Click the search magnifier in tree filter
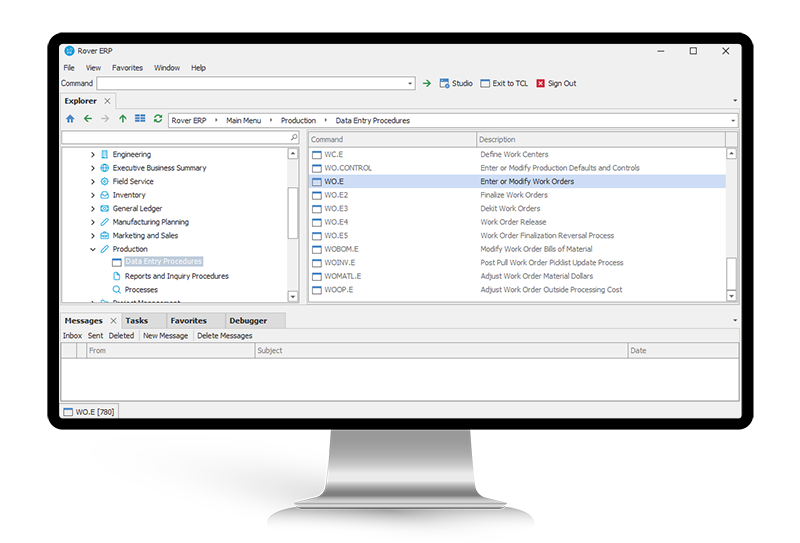 (294, 137)
